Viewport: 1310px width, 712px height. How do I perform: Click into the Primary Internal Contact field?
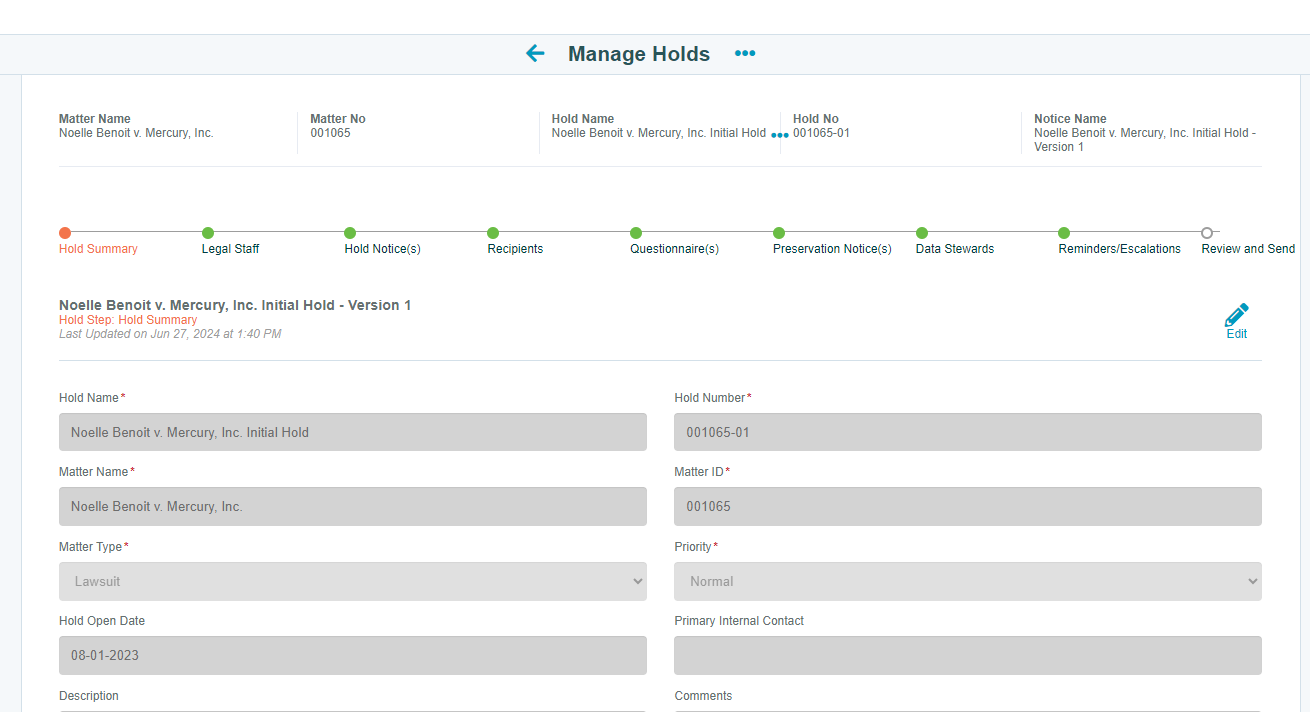click(x=967, y=655)
